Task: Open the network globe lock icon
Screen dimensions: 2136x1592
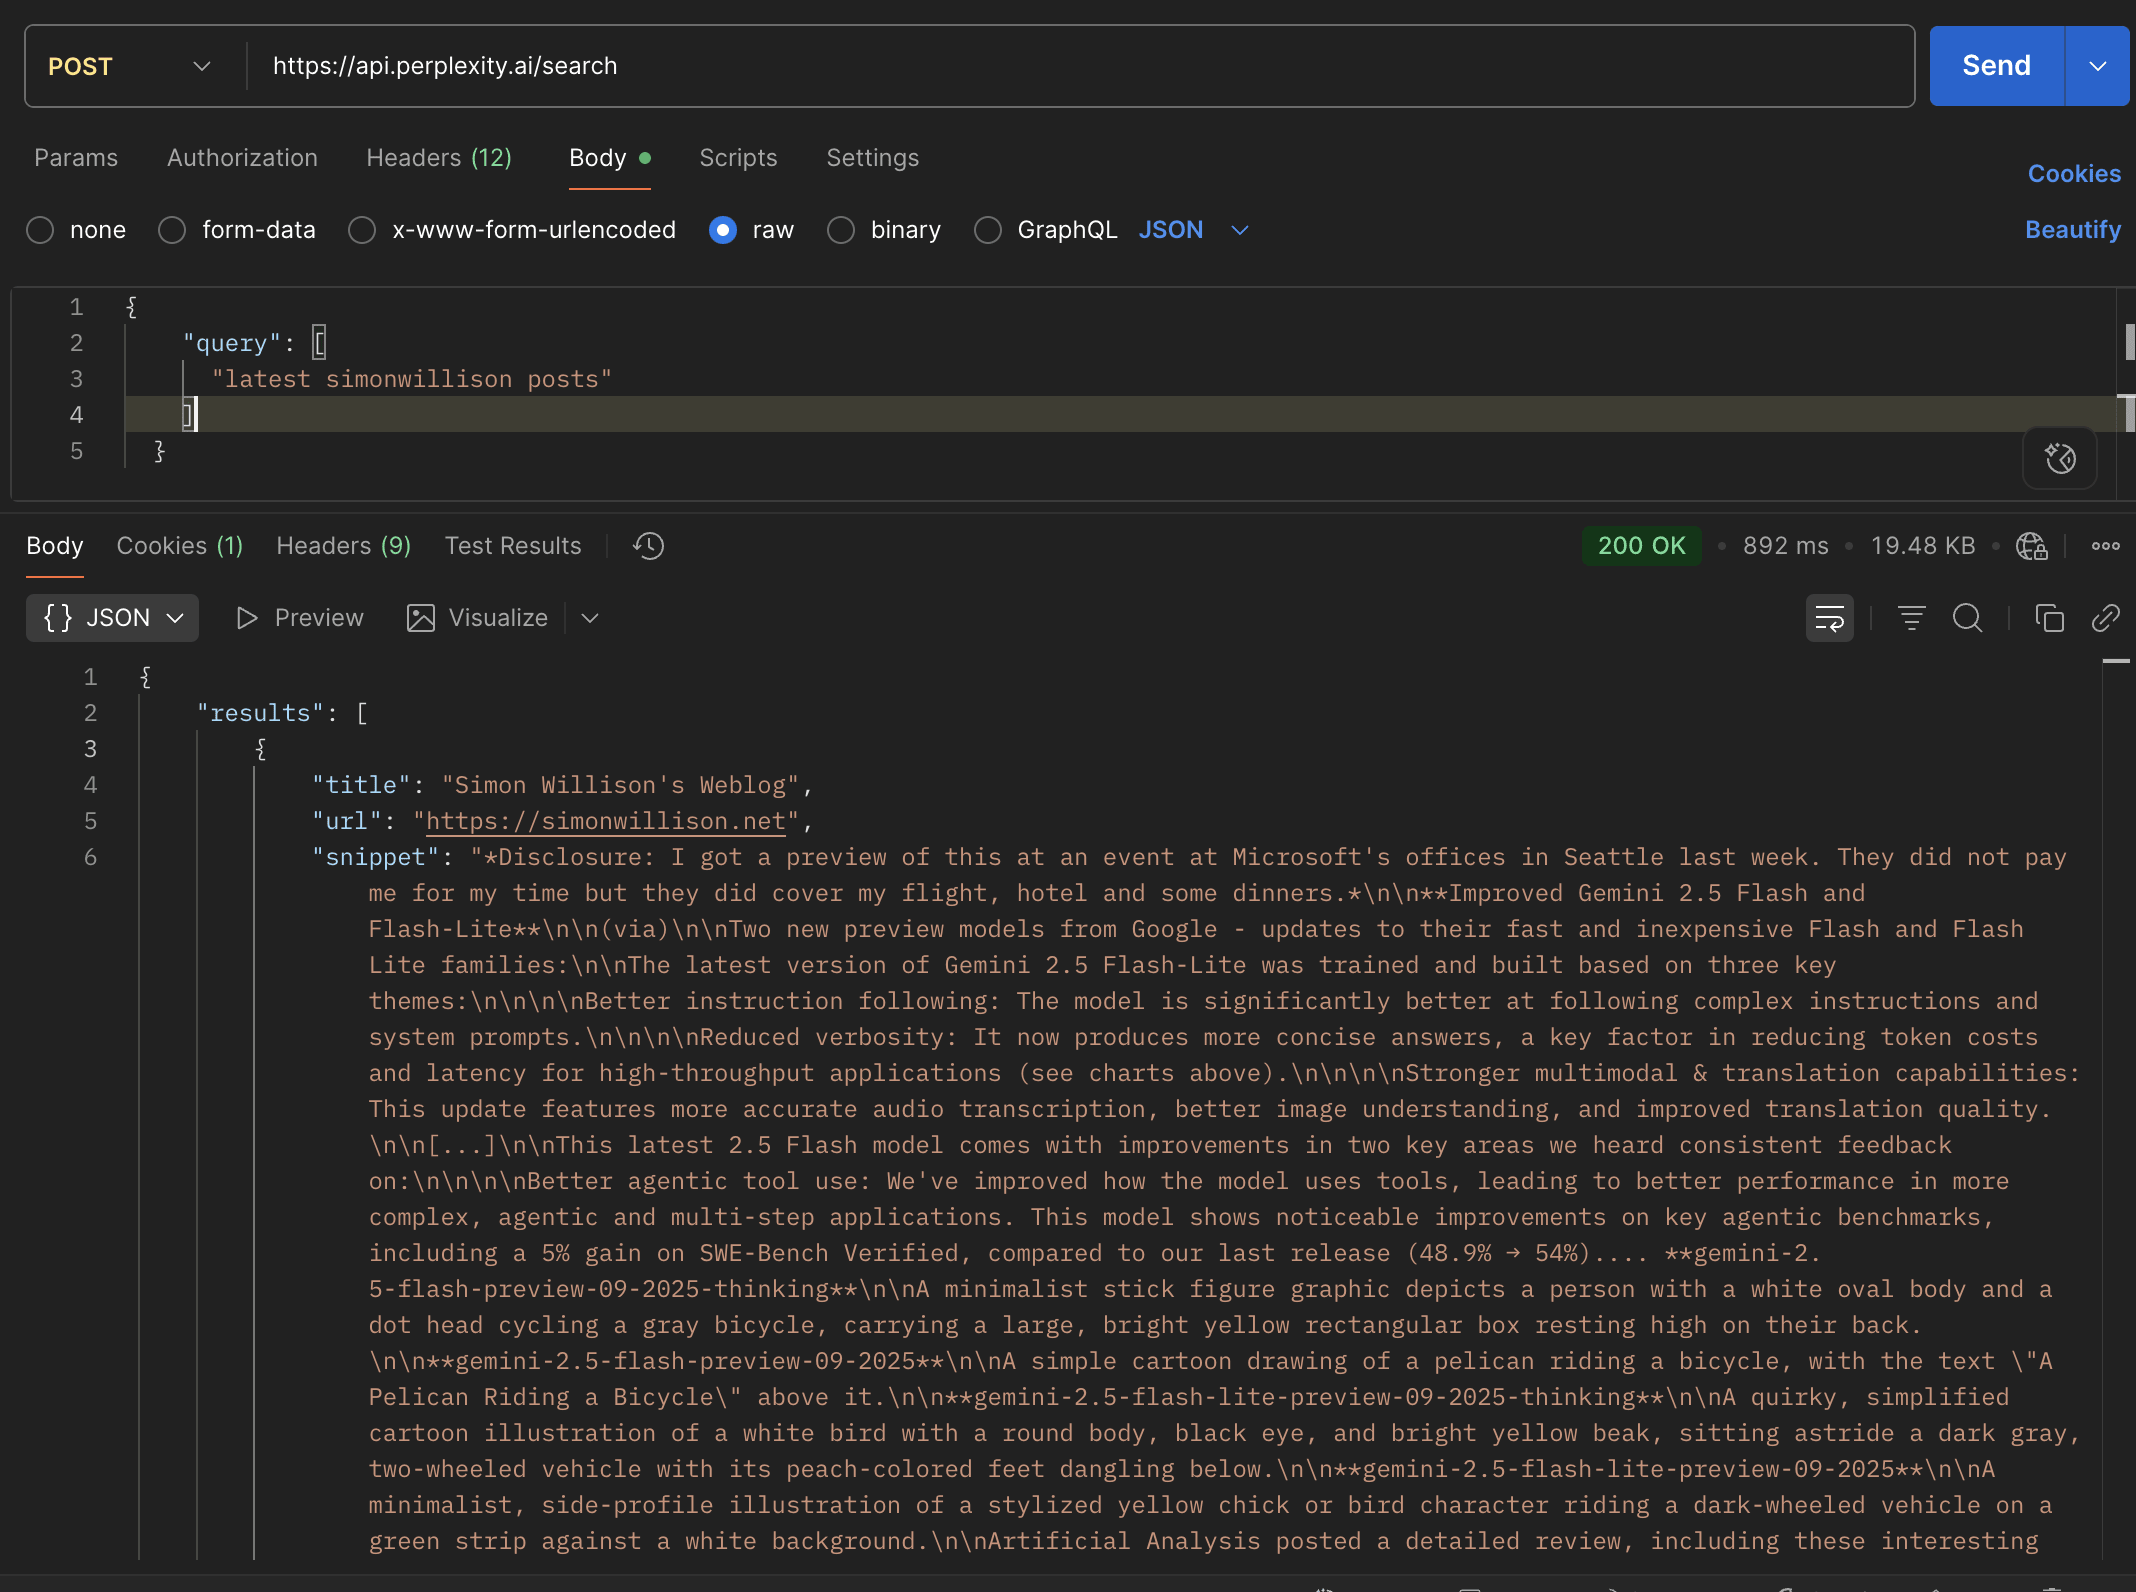Action: point(2031,546)
